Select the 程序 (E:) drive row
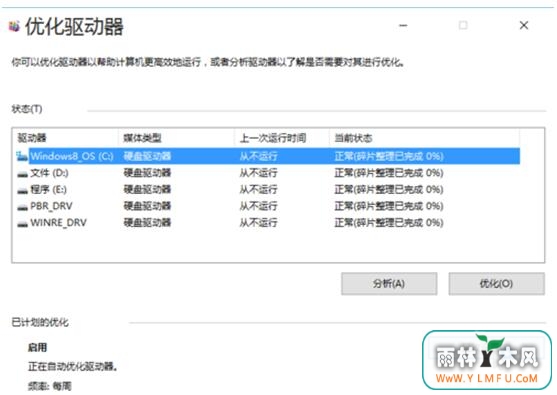This screenshot has height=395, width=557. click(268, 189)
